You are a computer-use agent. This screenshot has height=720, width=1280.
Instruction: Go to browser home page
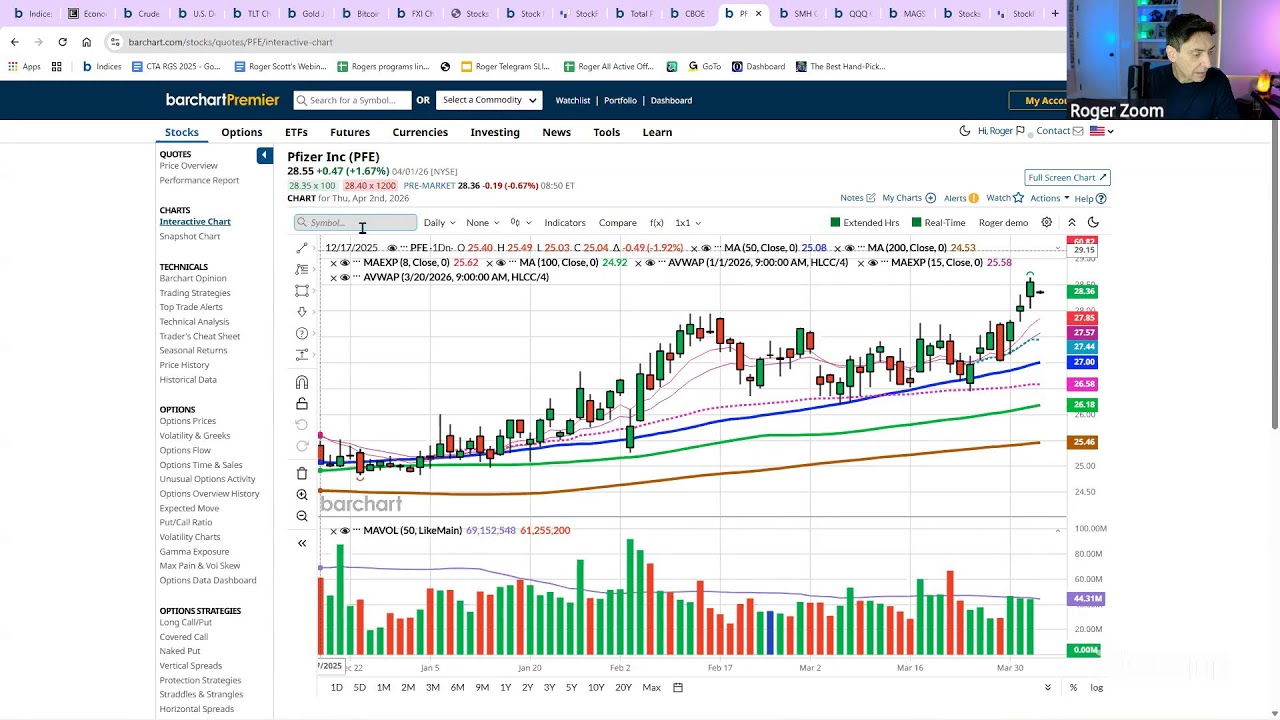tap(86, 42)
